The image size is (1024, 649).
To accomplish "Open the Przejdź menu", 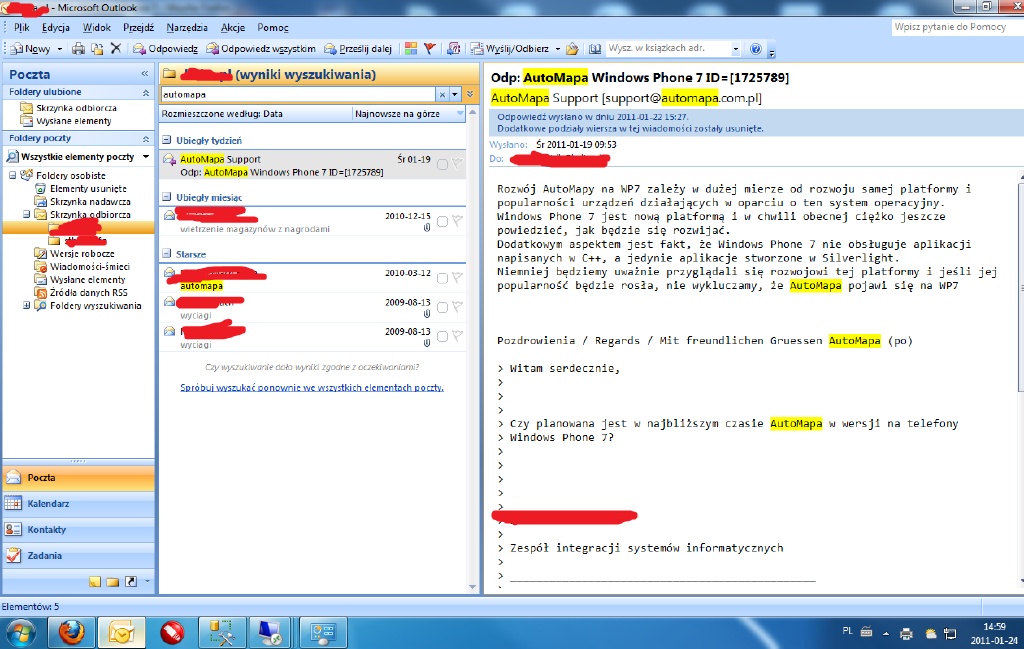I will (x=138, y=27).
